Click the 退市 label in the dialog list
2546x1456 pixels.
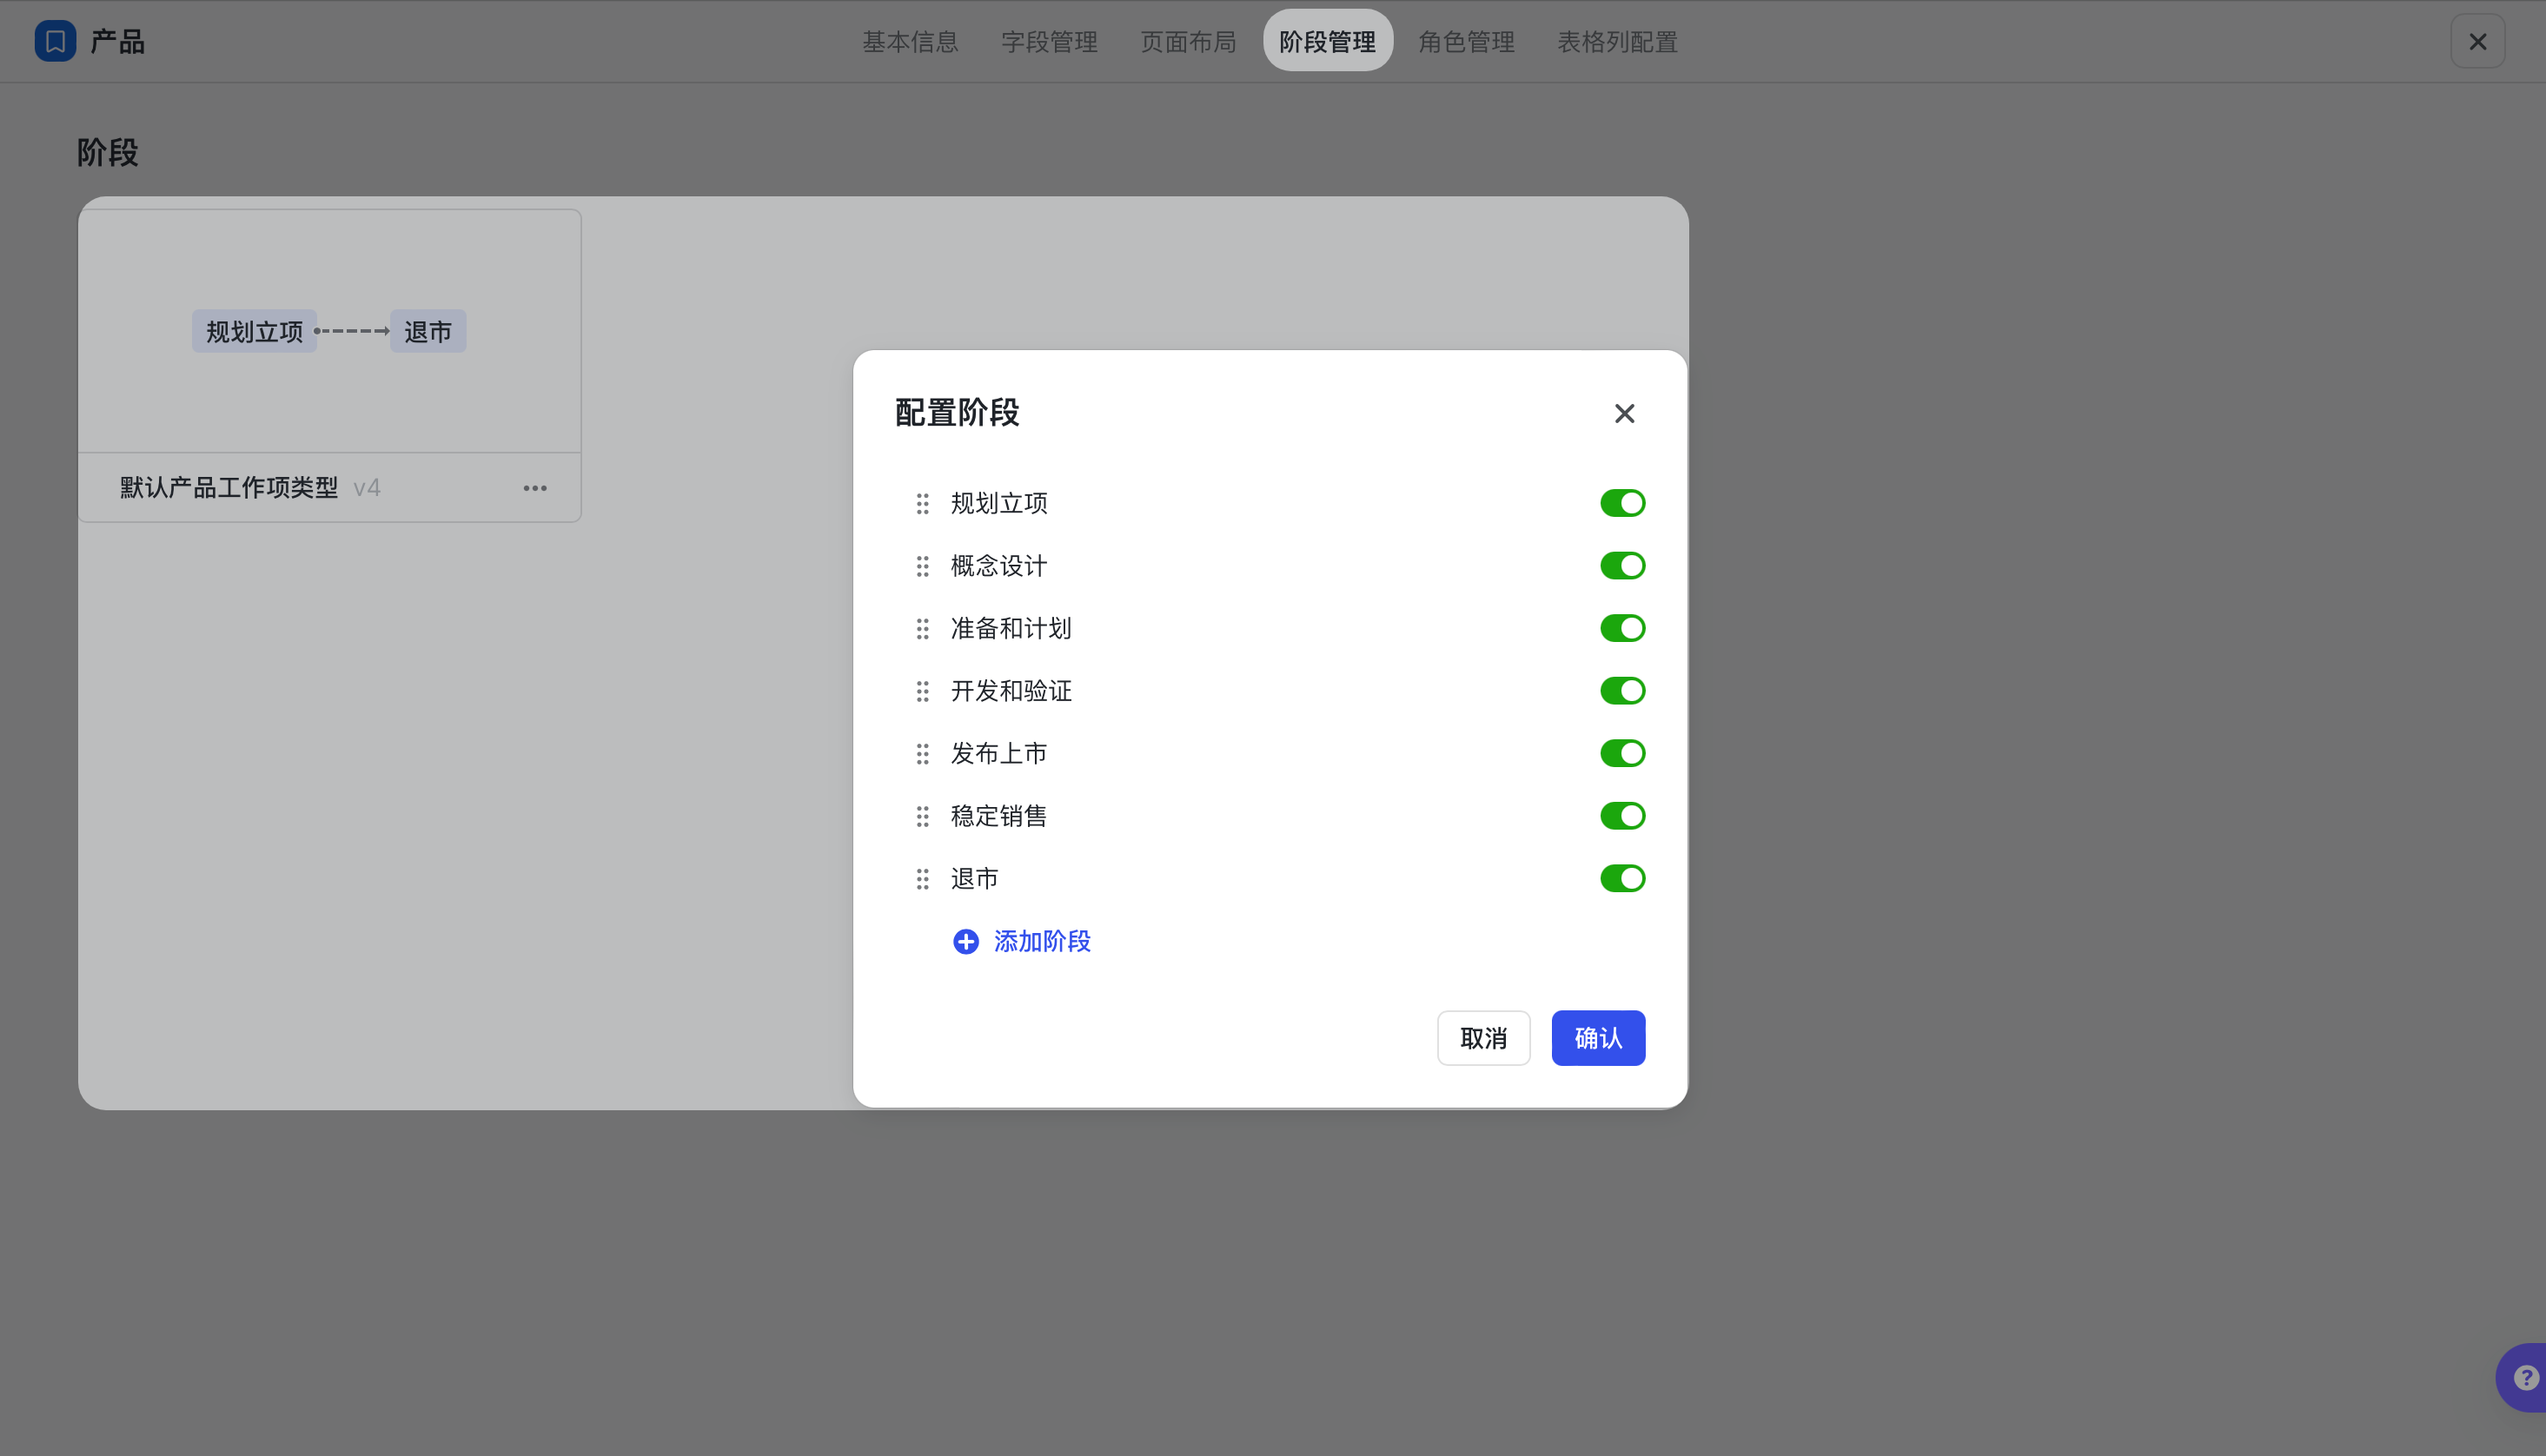(974, 878)
